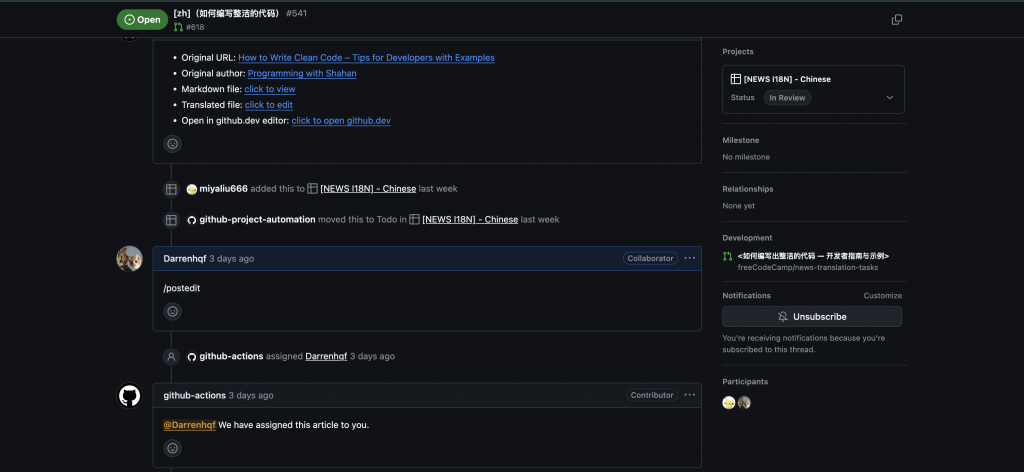Open the options menu on github-actions' comment

690,395
